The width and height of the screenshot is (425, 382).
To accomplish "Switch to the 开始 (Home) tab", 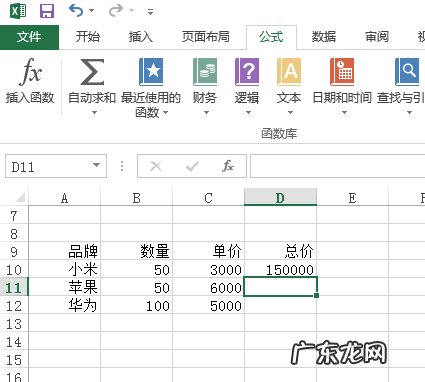I will [88, 36].
